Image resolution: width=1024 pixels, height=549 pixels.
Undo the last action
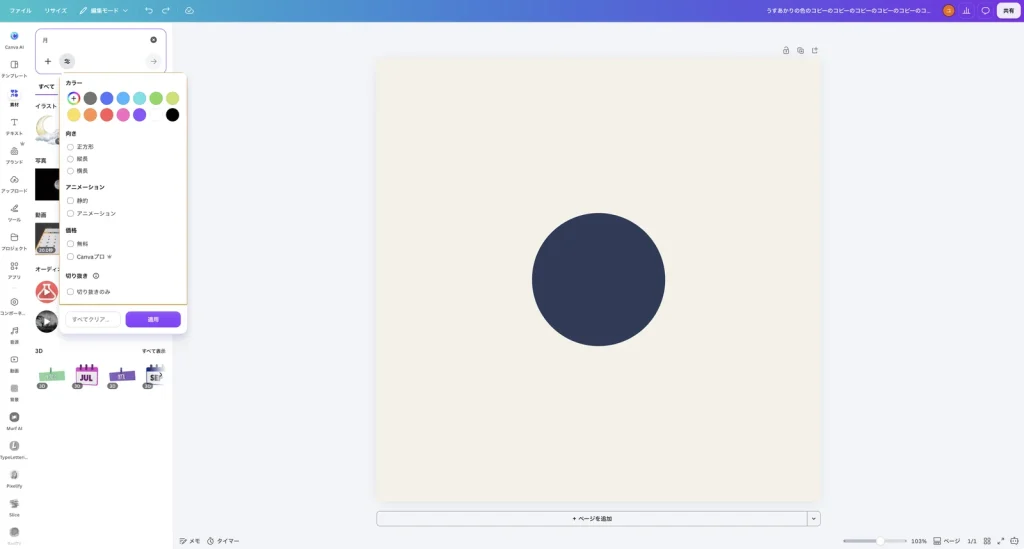click(x=149, y=10)
